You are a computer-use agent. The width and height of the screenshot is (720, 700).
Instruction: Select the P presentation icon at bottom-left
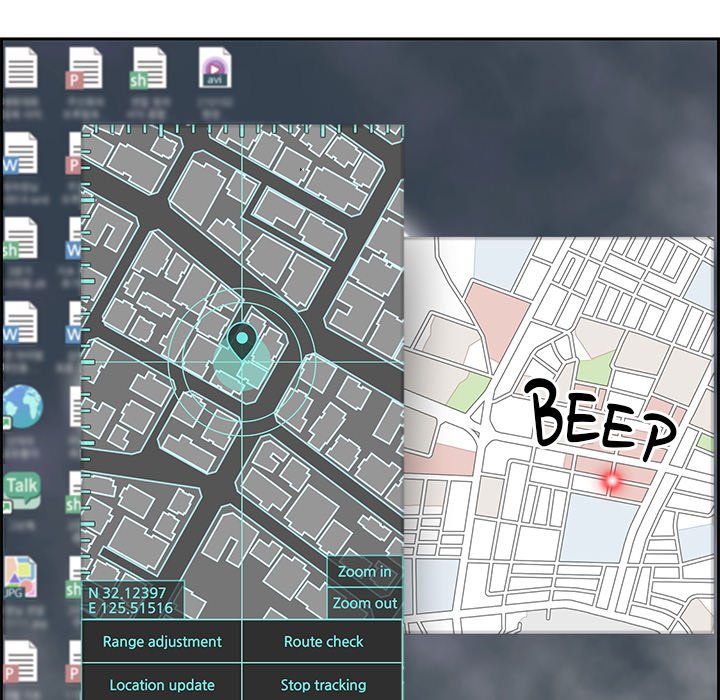tap(20, 661)
